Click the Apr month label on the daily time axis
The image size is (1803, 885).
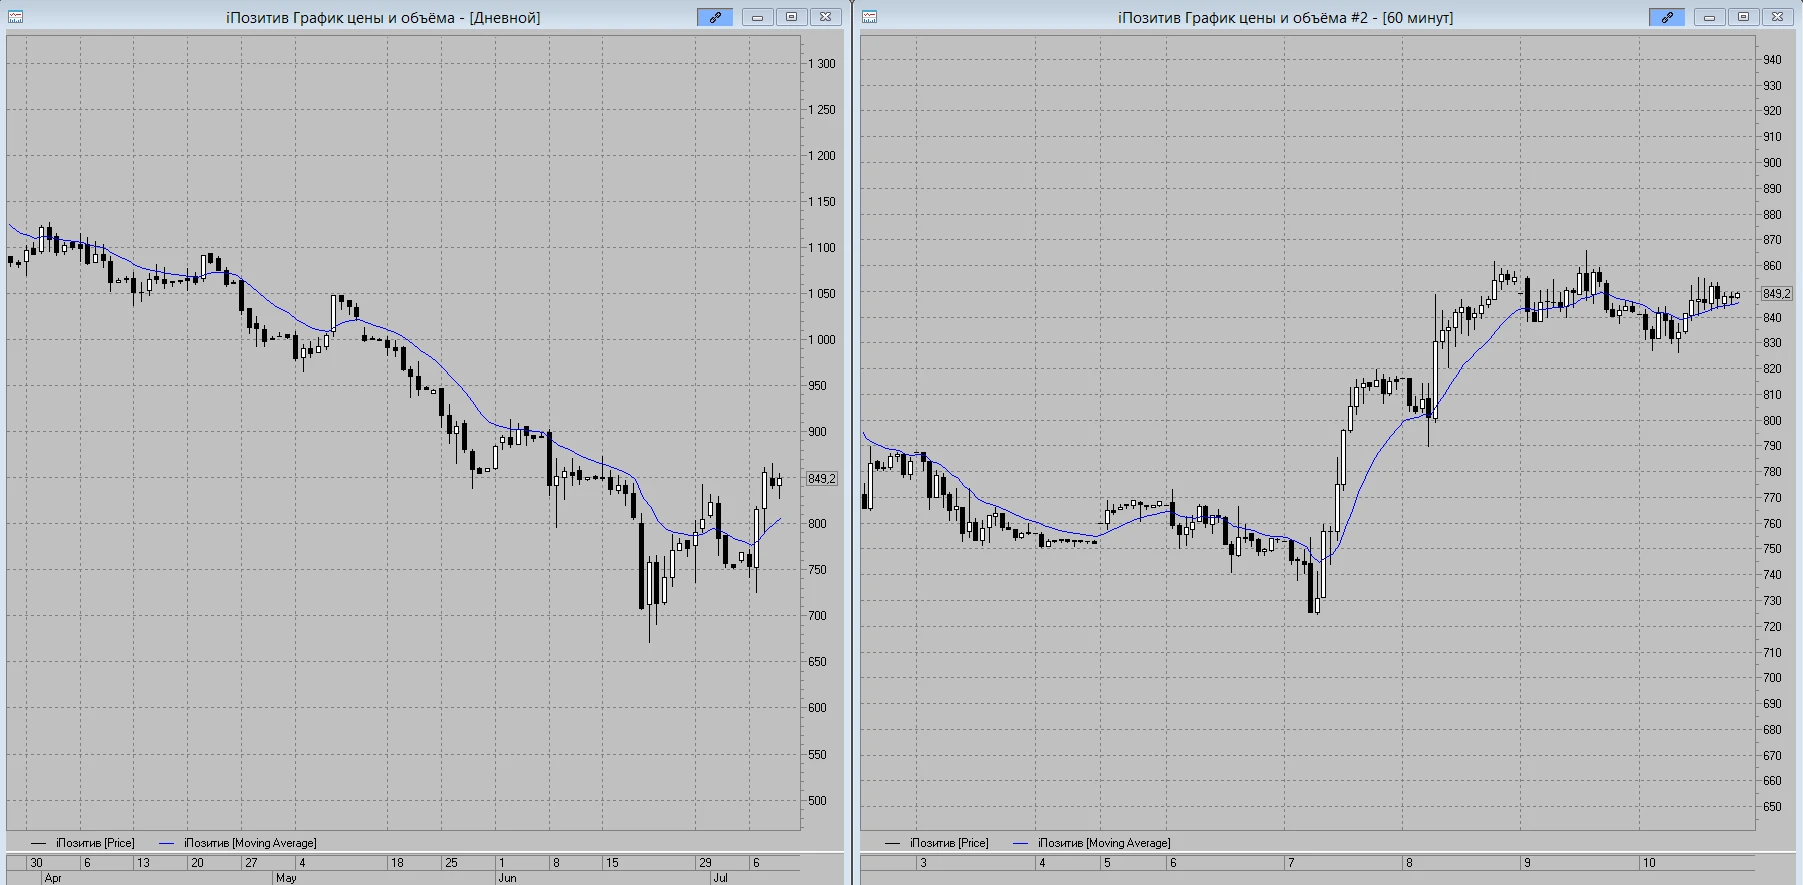[53, 878]
